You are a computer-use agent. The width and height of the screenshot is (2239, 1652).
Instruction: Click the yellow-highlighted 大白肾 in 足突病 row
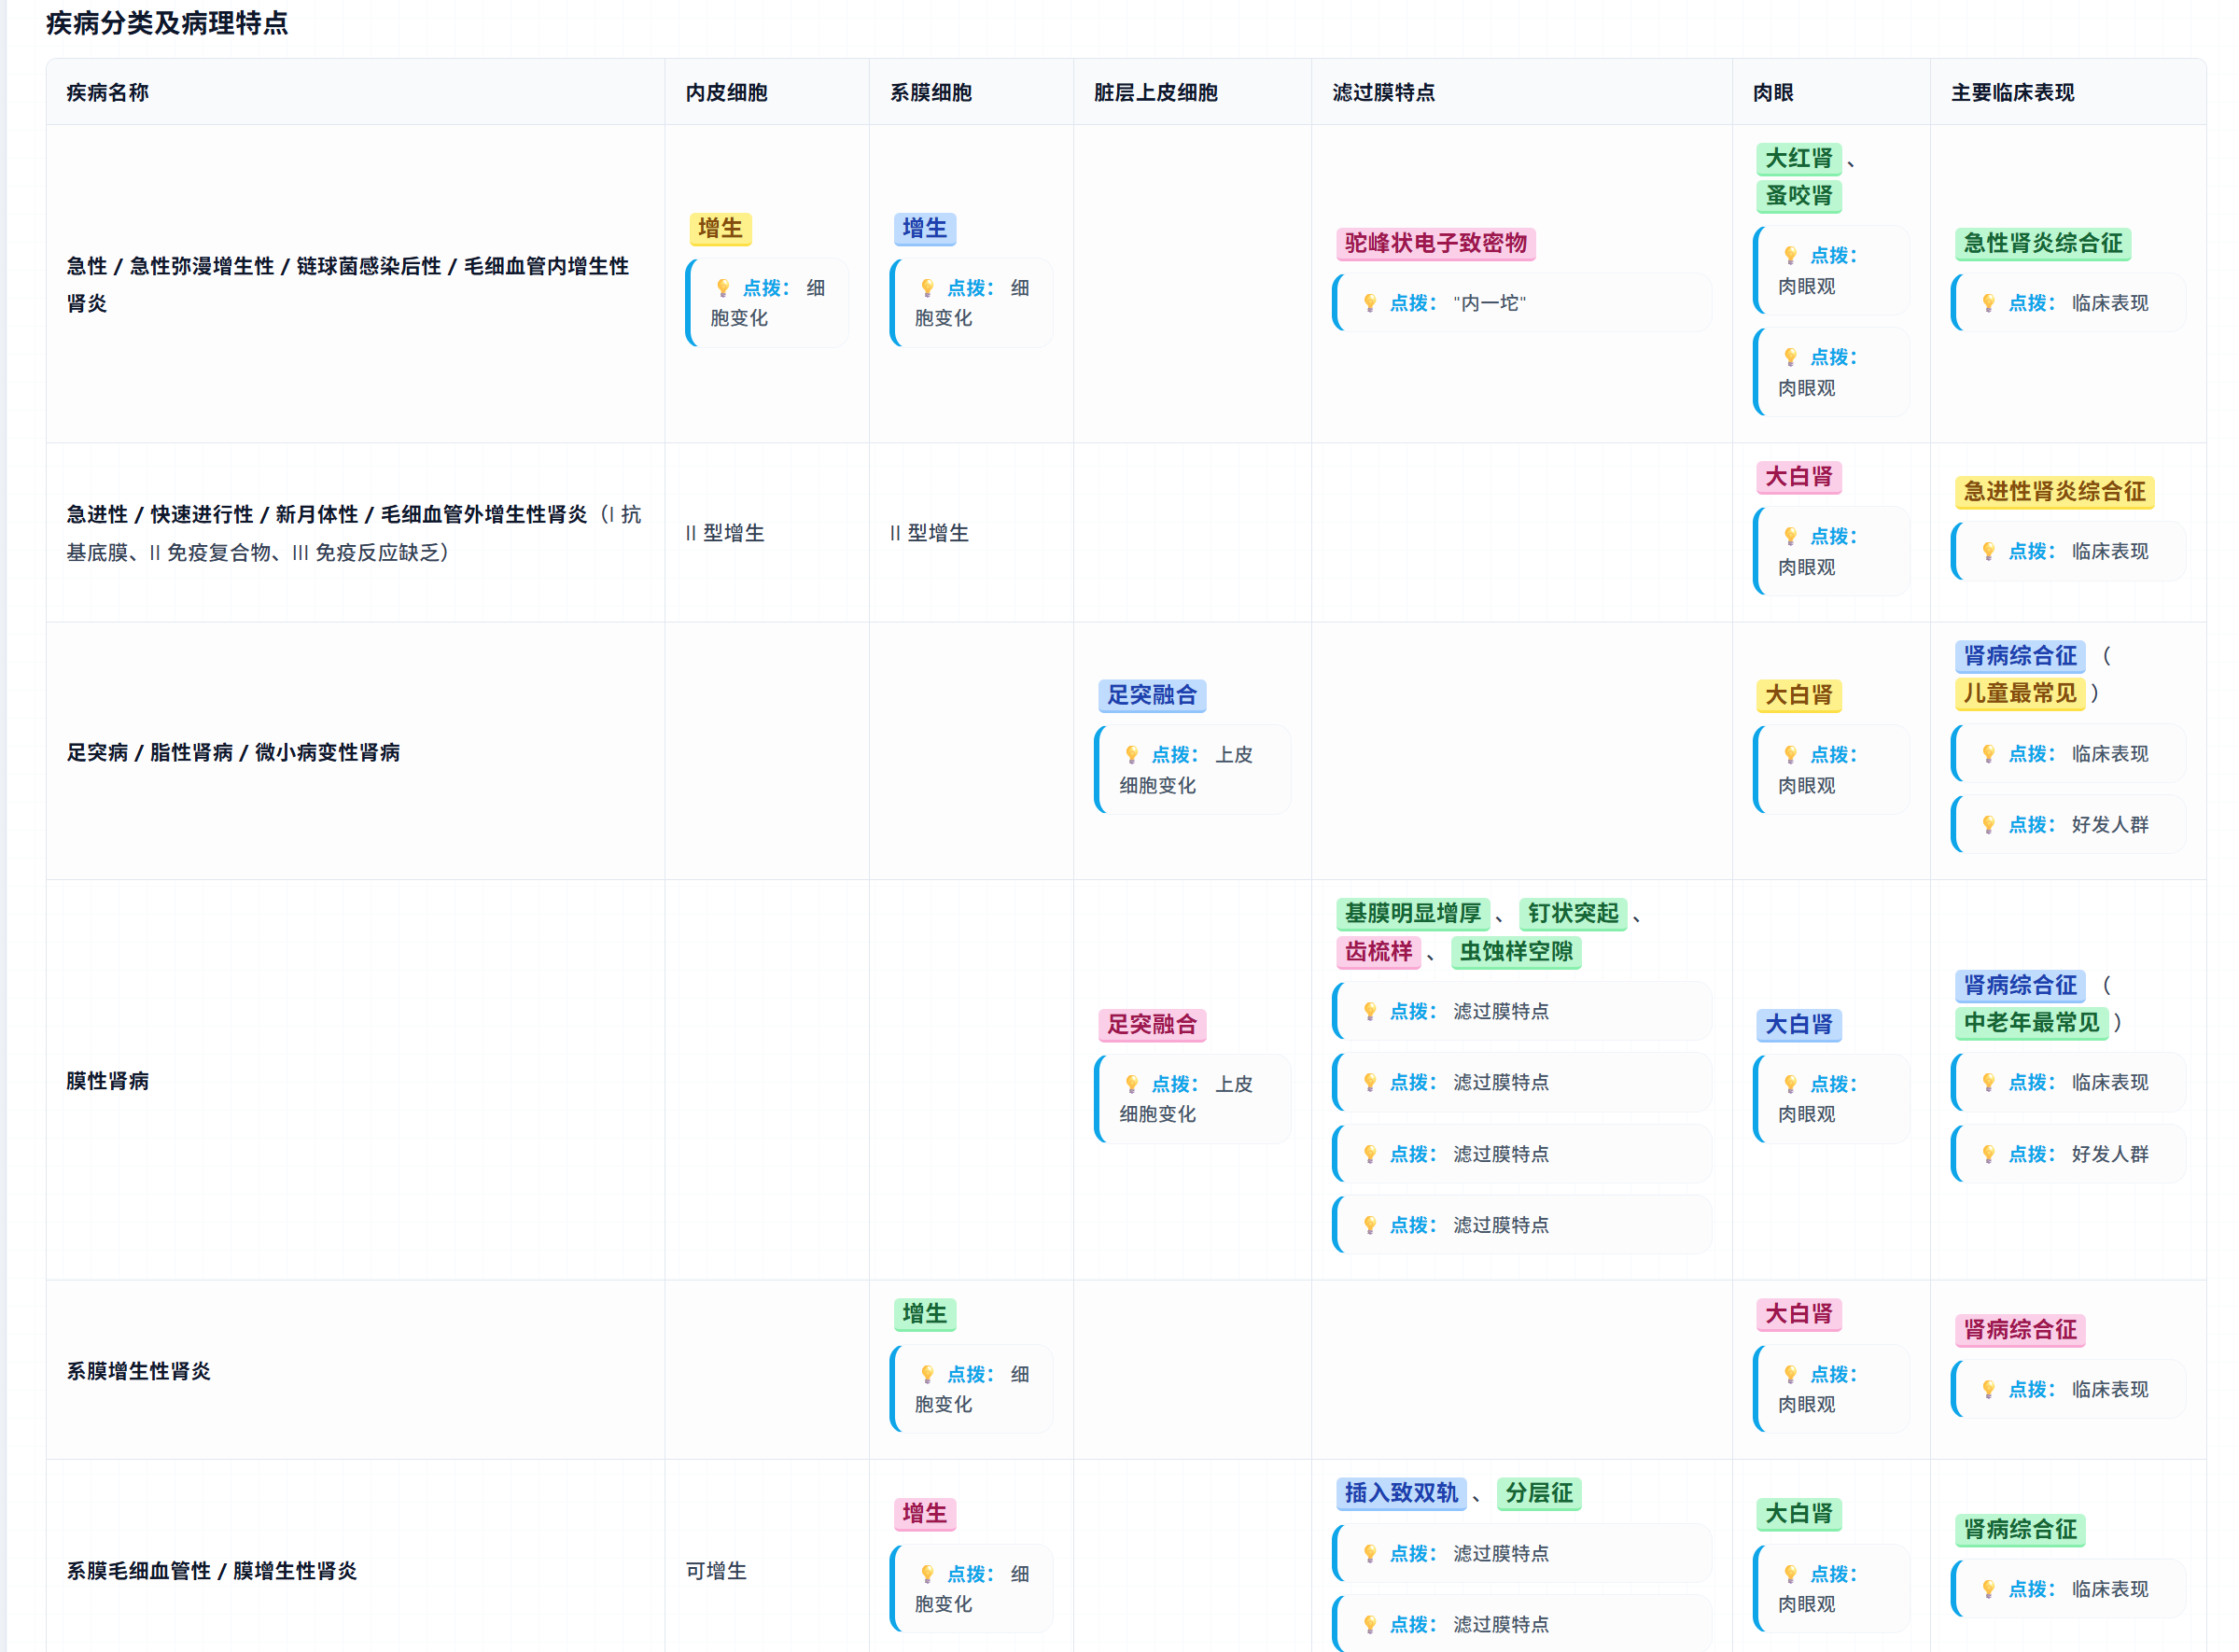[x=1798, y=696]
